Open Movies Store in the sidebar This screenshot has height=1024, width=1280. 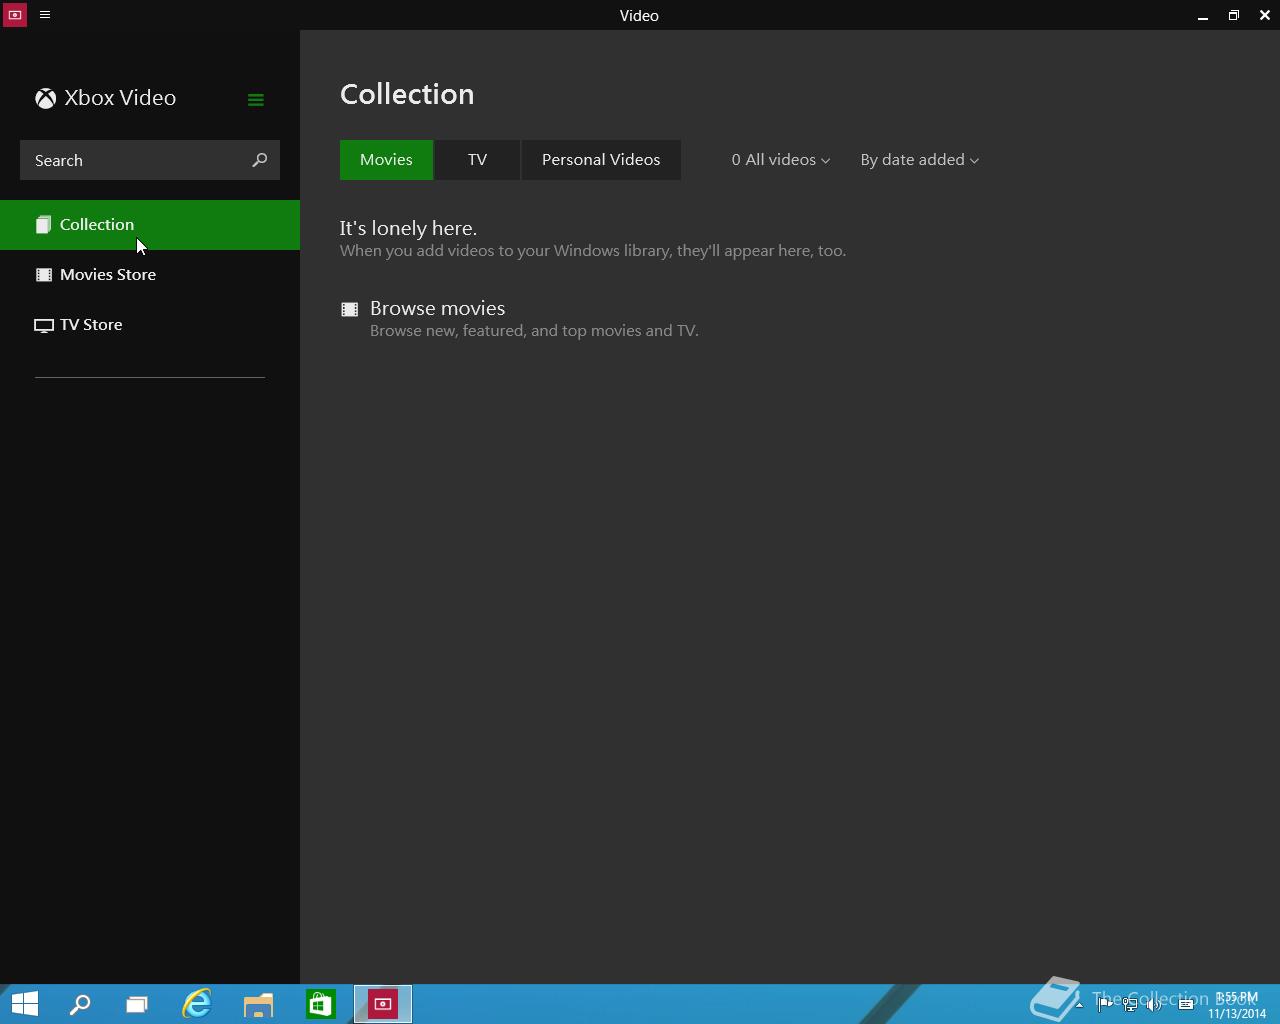[x=150, y=275]
